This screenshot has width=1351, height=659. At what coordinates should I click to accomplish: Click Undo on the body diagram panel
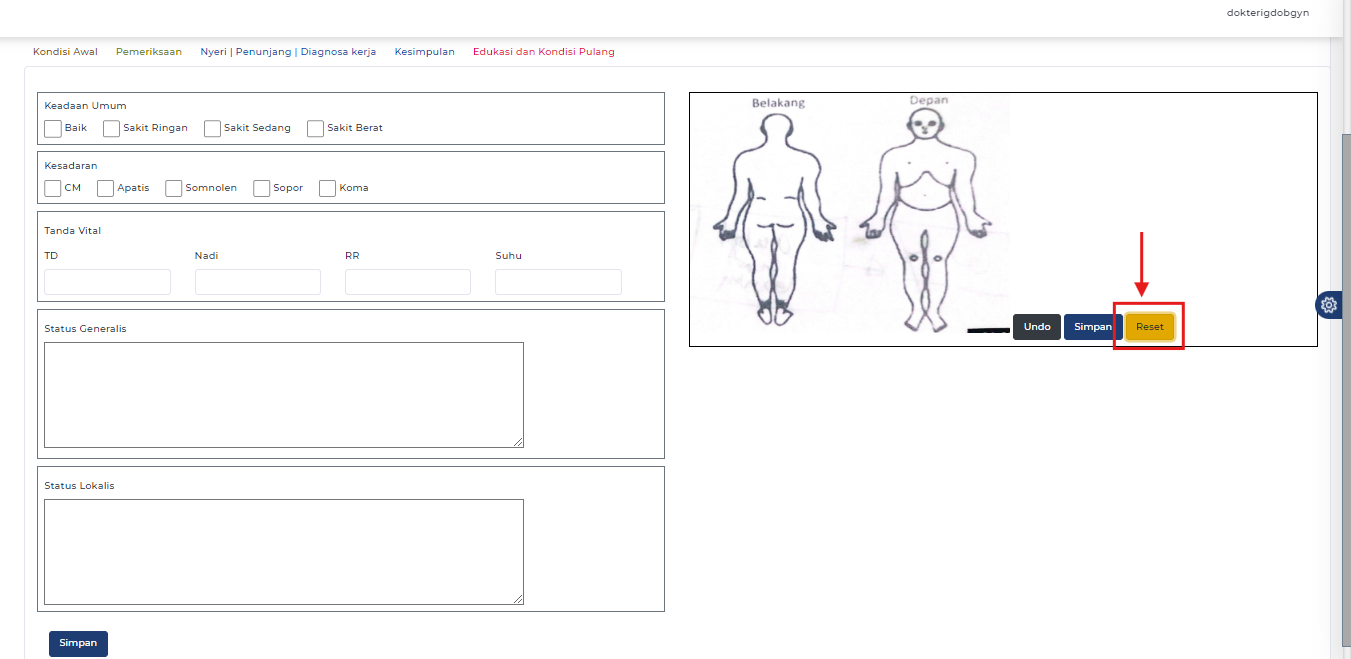click(x=1036, y=326)
